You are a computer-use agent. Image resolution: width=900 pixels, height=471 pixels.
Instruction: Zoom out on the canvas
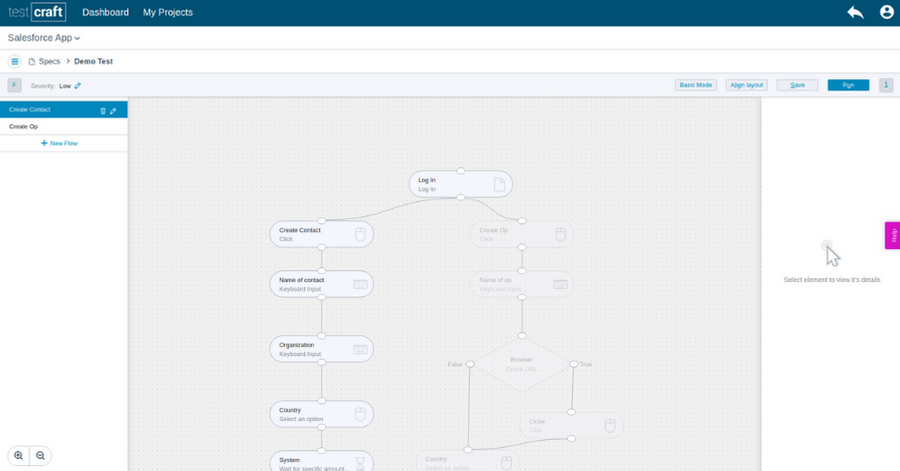point(40,456)
